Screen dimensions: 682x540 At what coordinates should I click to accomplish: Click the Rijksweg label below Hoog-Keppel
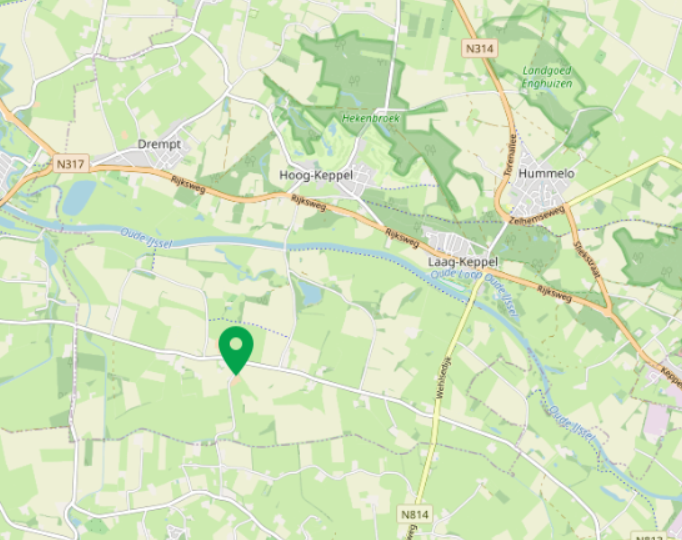[308, 203]
